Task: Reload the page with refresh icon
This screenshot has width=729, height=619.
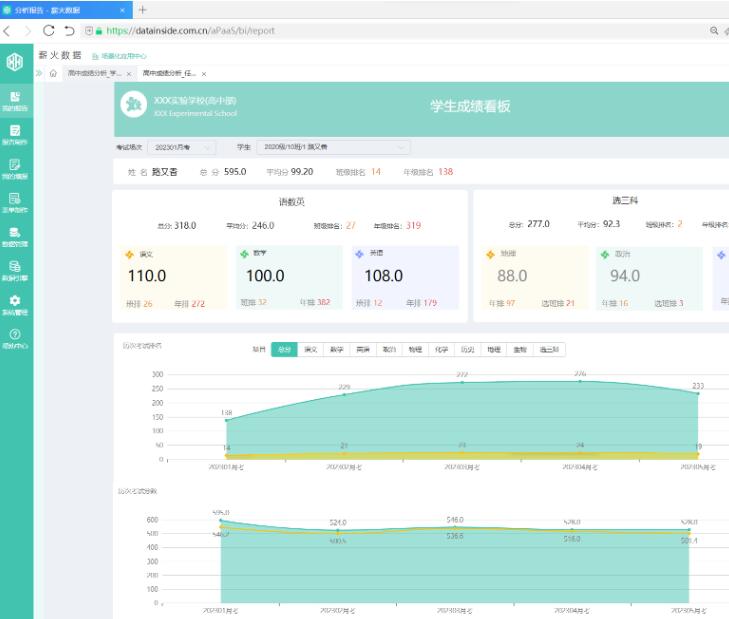Action: pyautogui.click(x=48, y=31)
